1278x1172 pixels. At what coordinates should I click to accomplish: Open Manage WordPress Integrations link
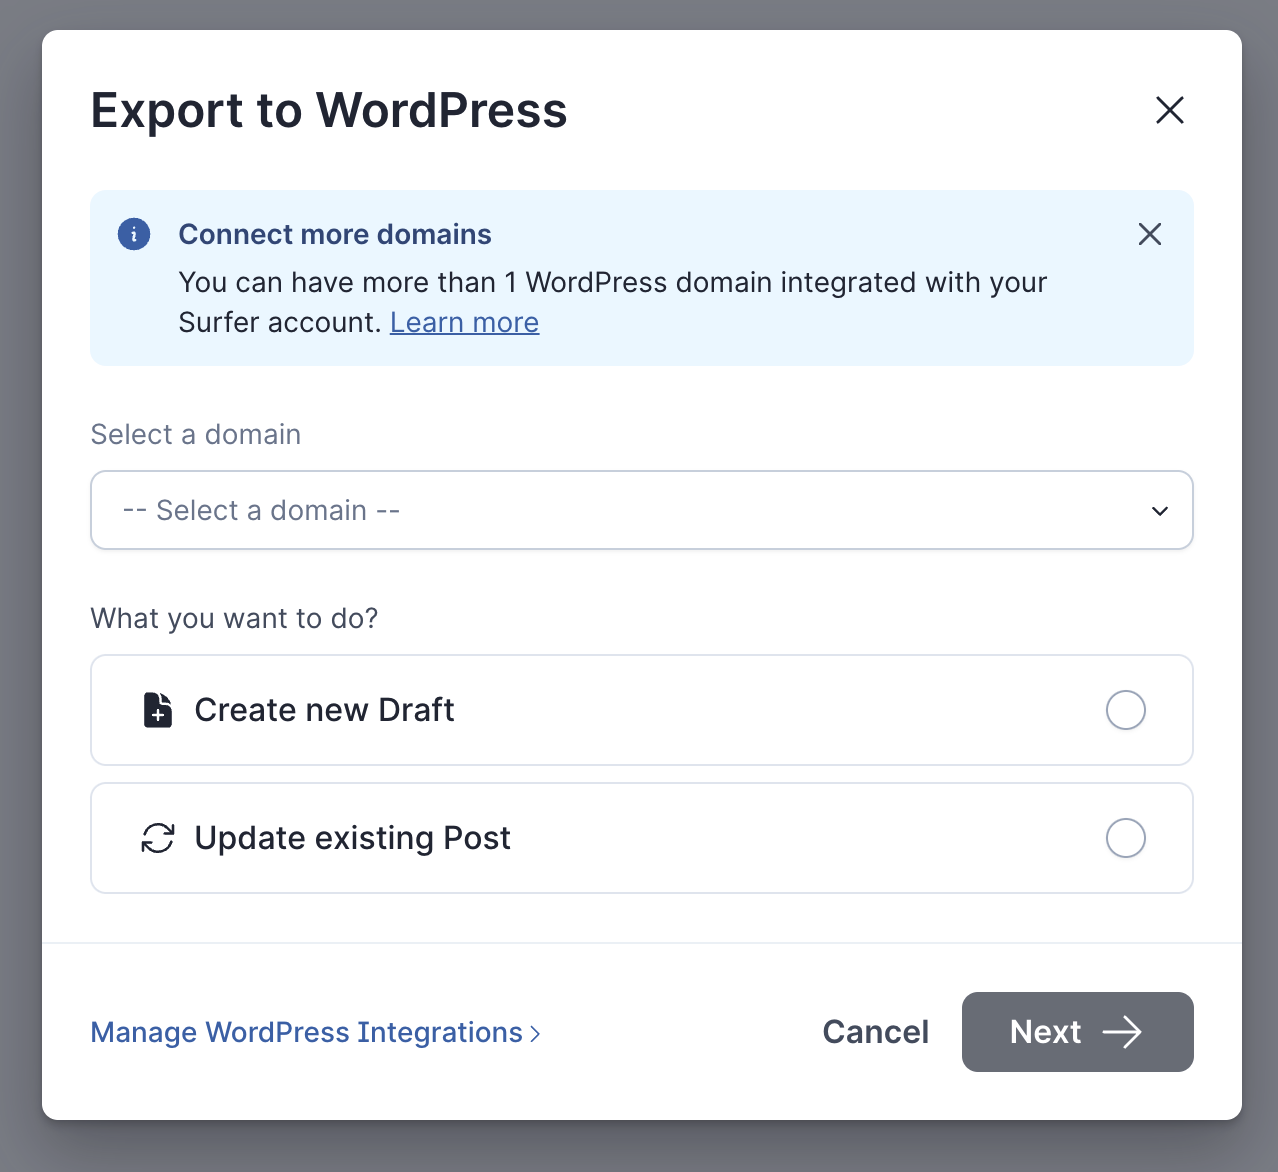coord(316,1032)
